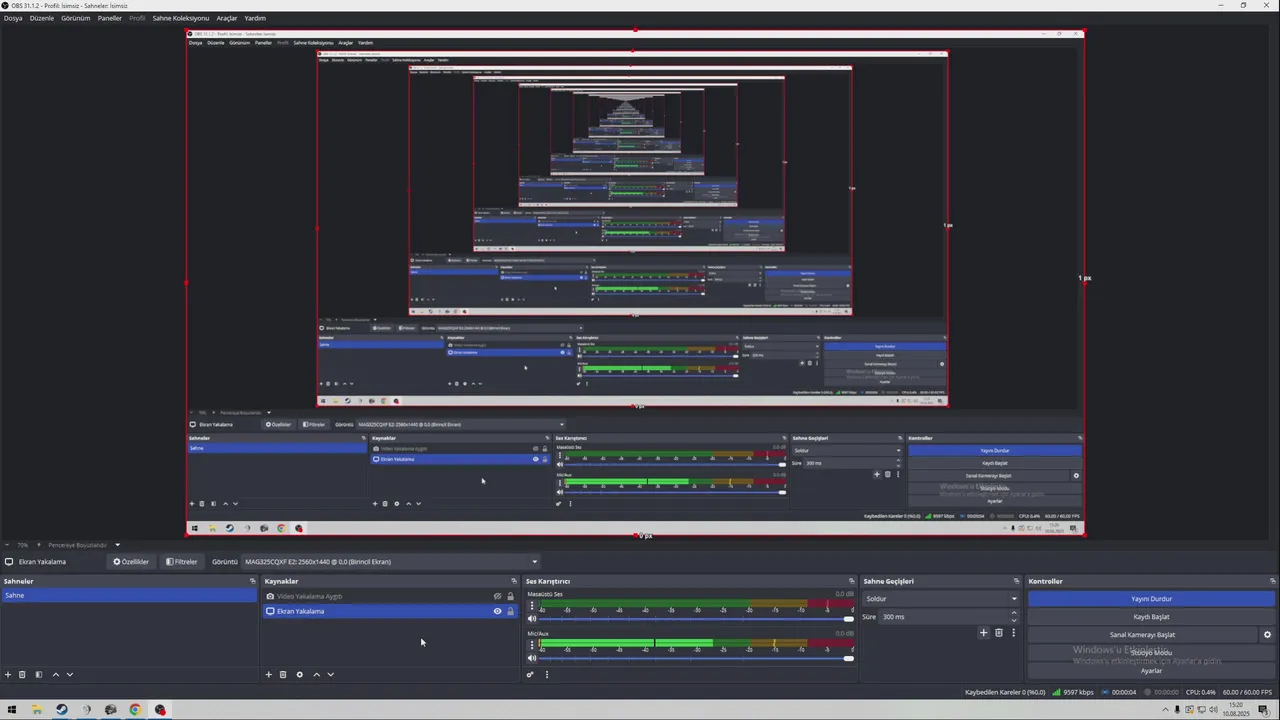Open File Explorer from taskbar
Screen dimensions: 1280x720
click(x=37, y=710)
